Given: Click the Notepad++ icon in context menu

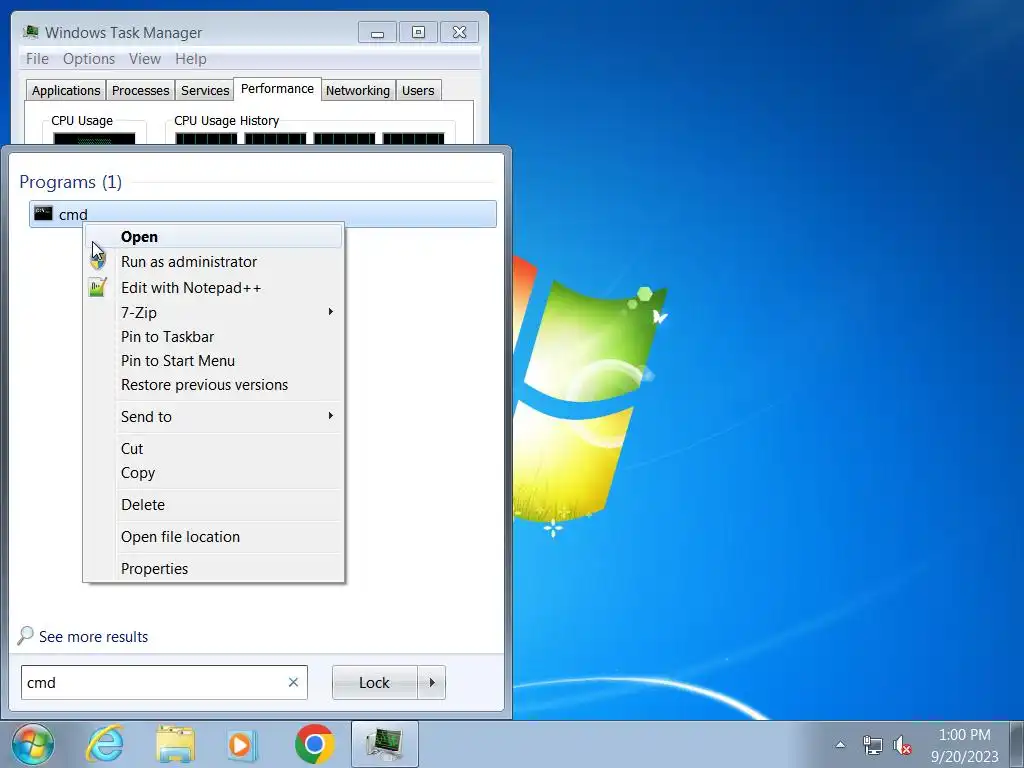Looking at the screenshot, I should (97, 287).
